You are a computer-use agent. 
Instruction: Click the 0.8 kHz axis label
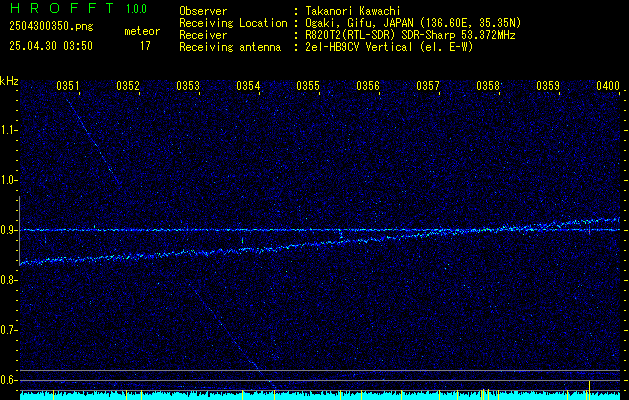(x=8, y=280)
